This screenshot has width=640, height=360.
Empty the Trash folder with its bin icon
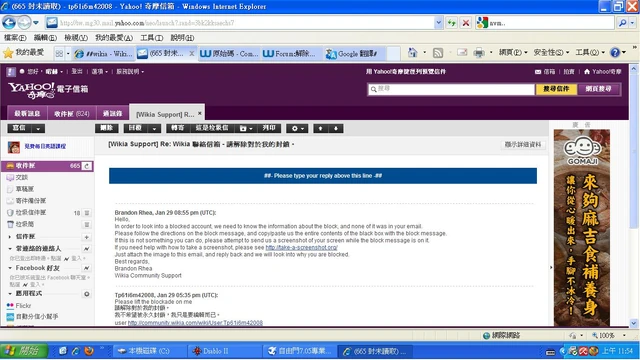[x=87, y=224]
